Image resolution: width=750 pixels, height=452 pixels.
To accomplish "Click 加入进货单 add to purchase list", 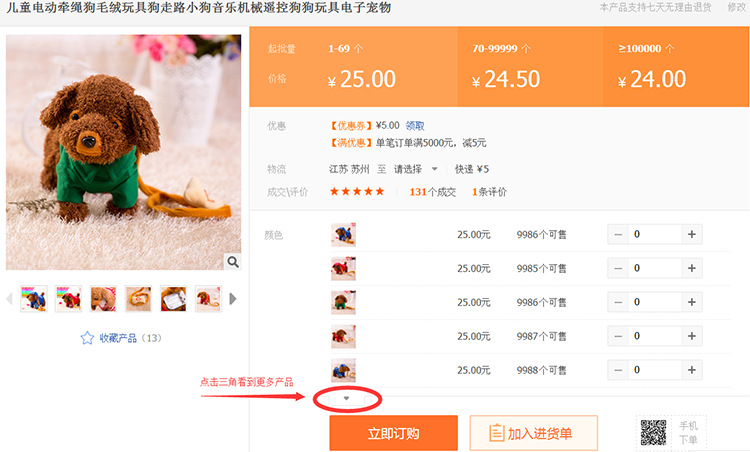I will click(x=534, y=433).
